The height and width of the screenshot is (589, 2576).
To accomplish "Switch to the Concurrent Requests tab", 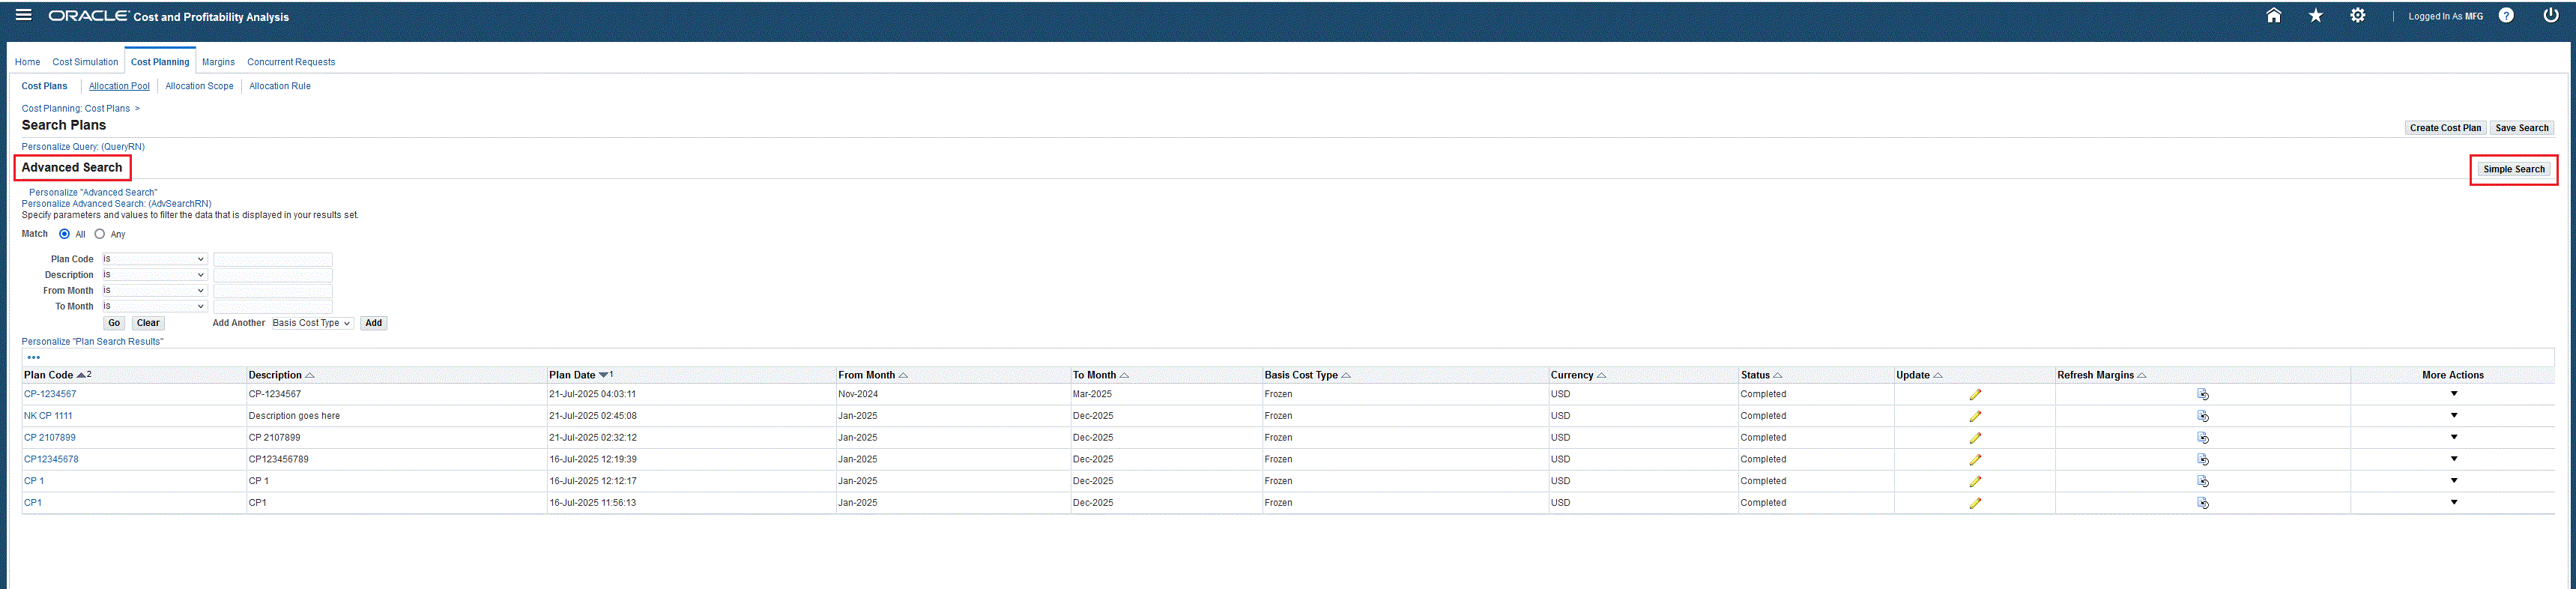I will pyautogui.click(x=291, y=62).
